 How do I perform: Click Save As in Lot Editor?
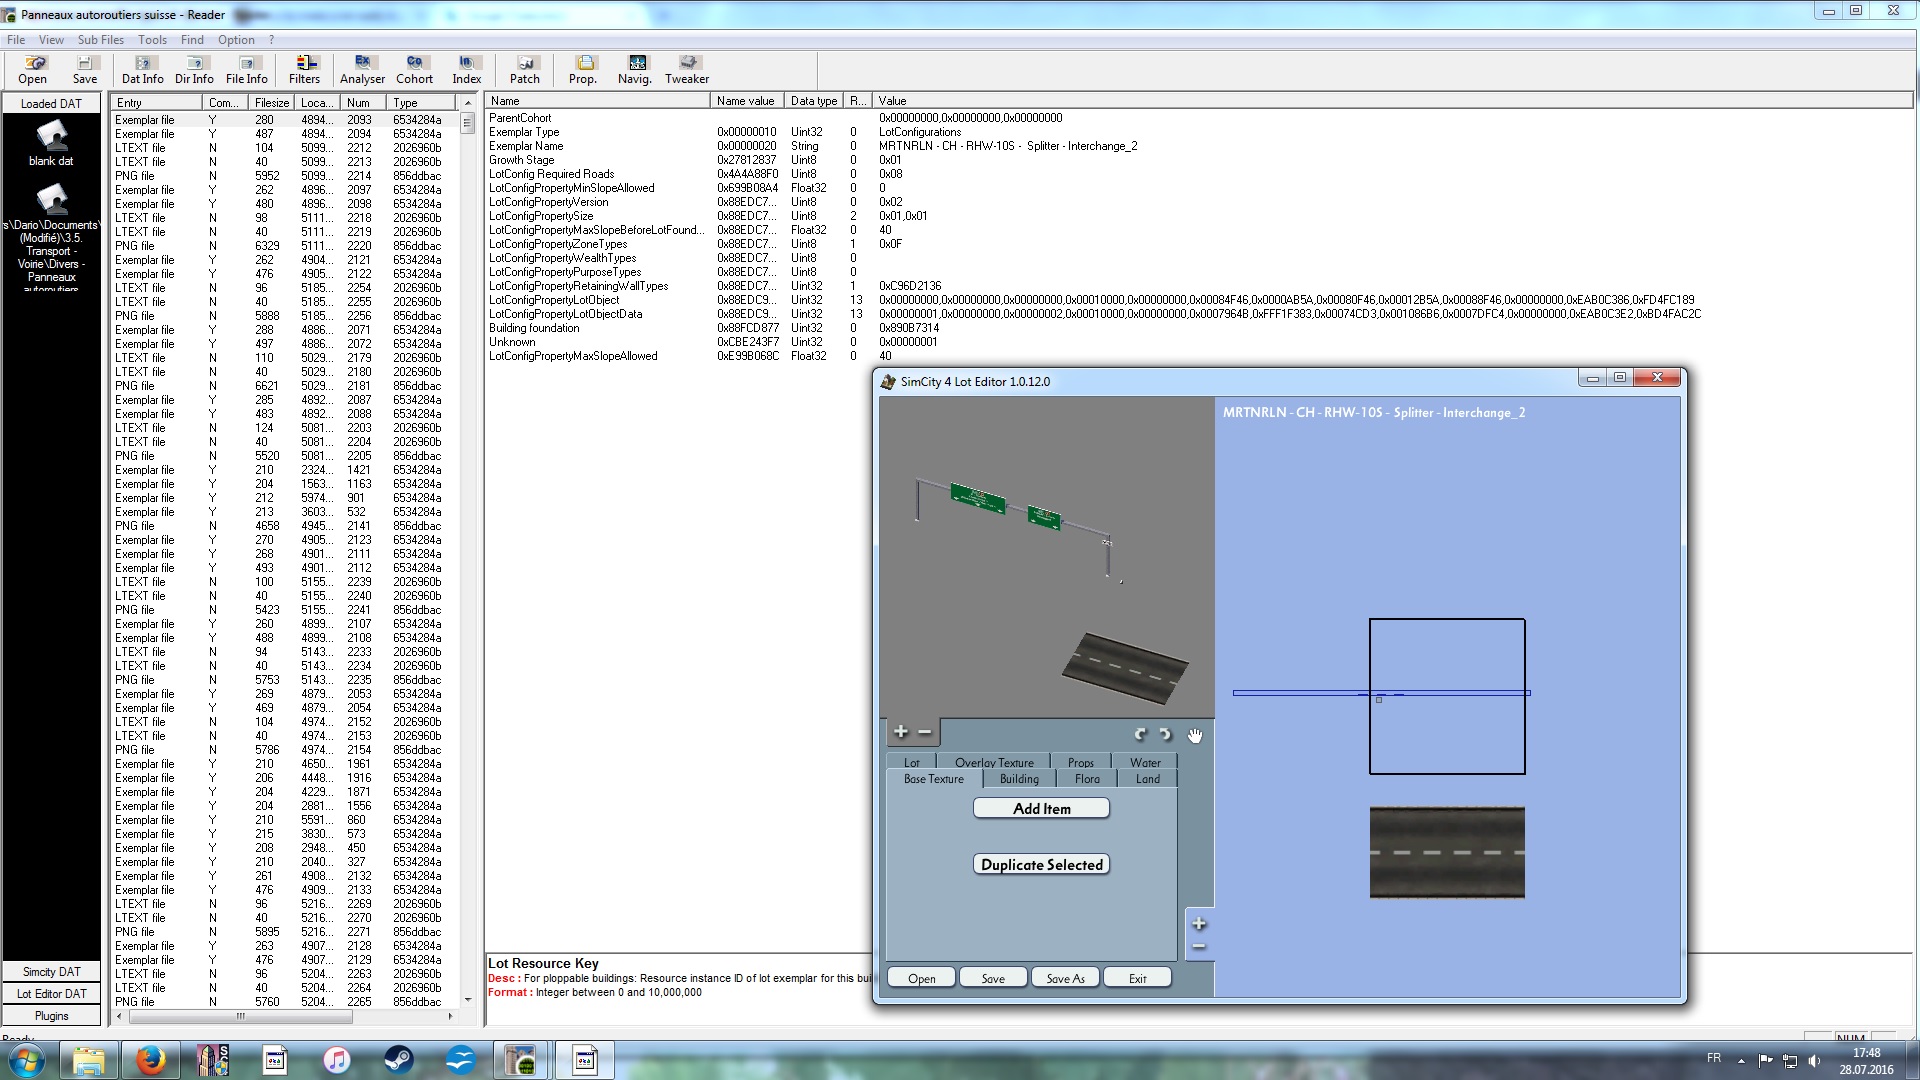tap(1064, 978)
